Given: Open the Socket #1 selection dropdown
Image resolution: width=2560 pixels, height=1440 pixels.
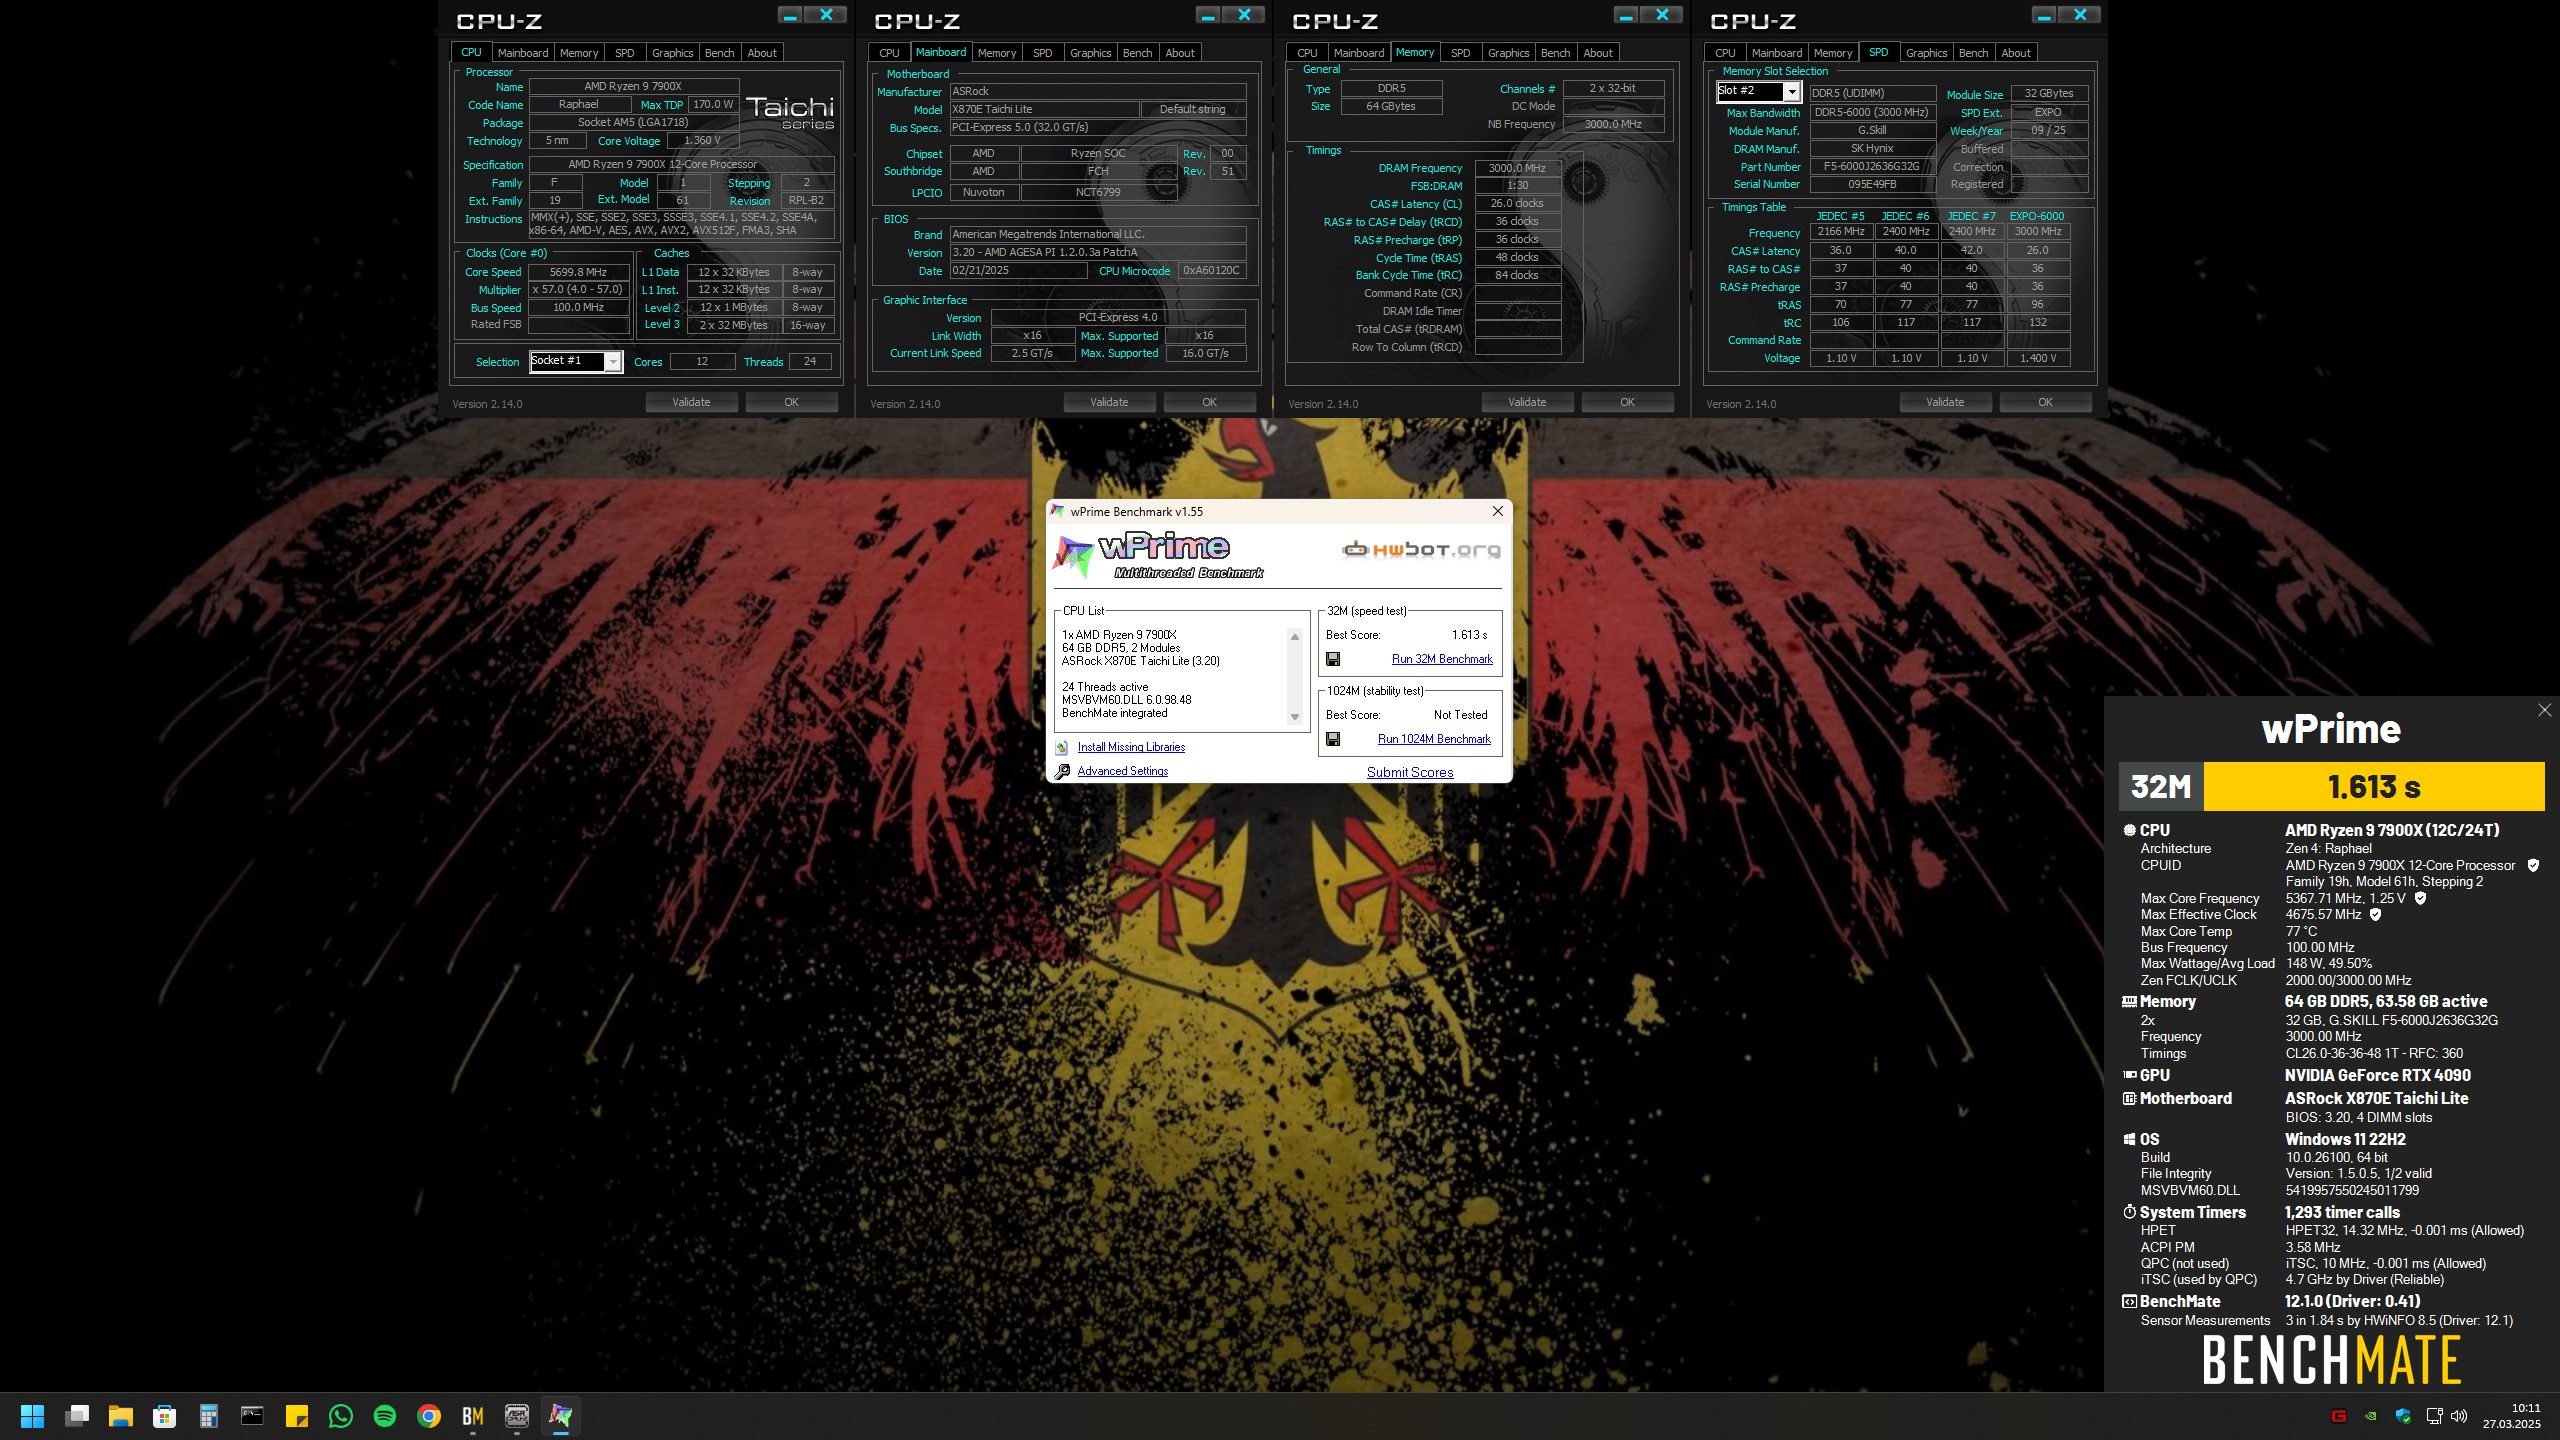Looking at the screenshot, I should 613,361.
